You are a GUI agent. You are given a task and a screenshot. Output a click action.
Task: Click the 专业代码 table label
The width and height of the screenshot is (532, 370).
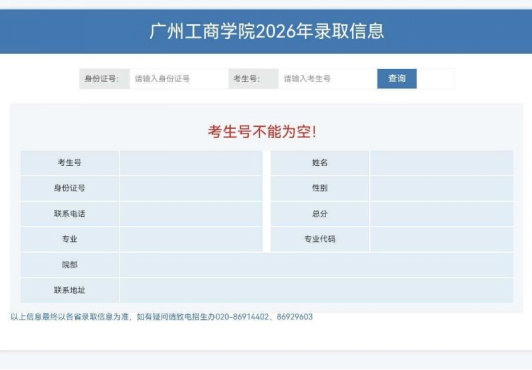pyautogui.click(x=320, y=239)
